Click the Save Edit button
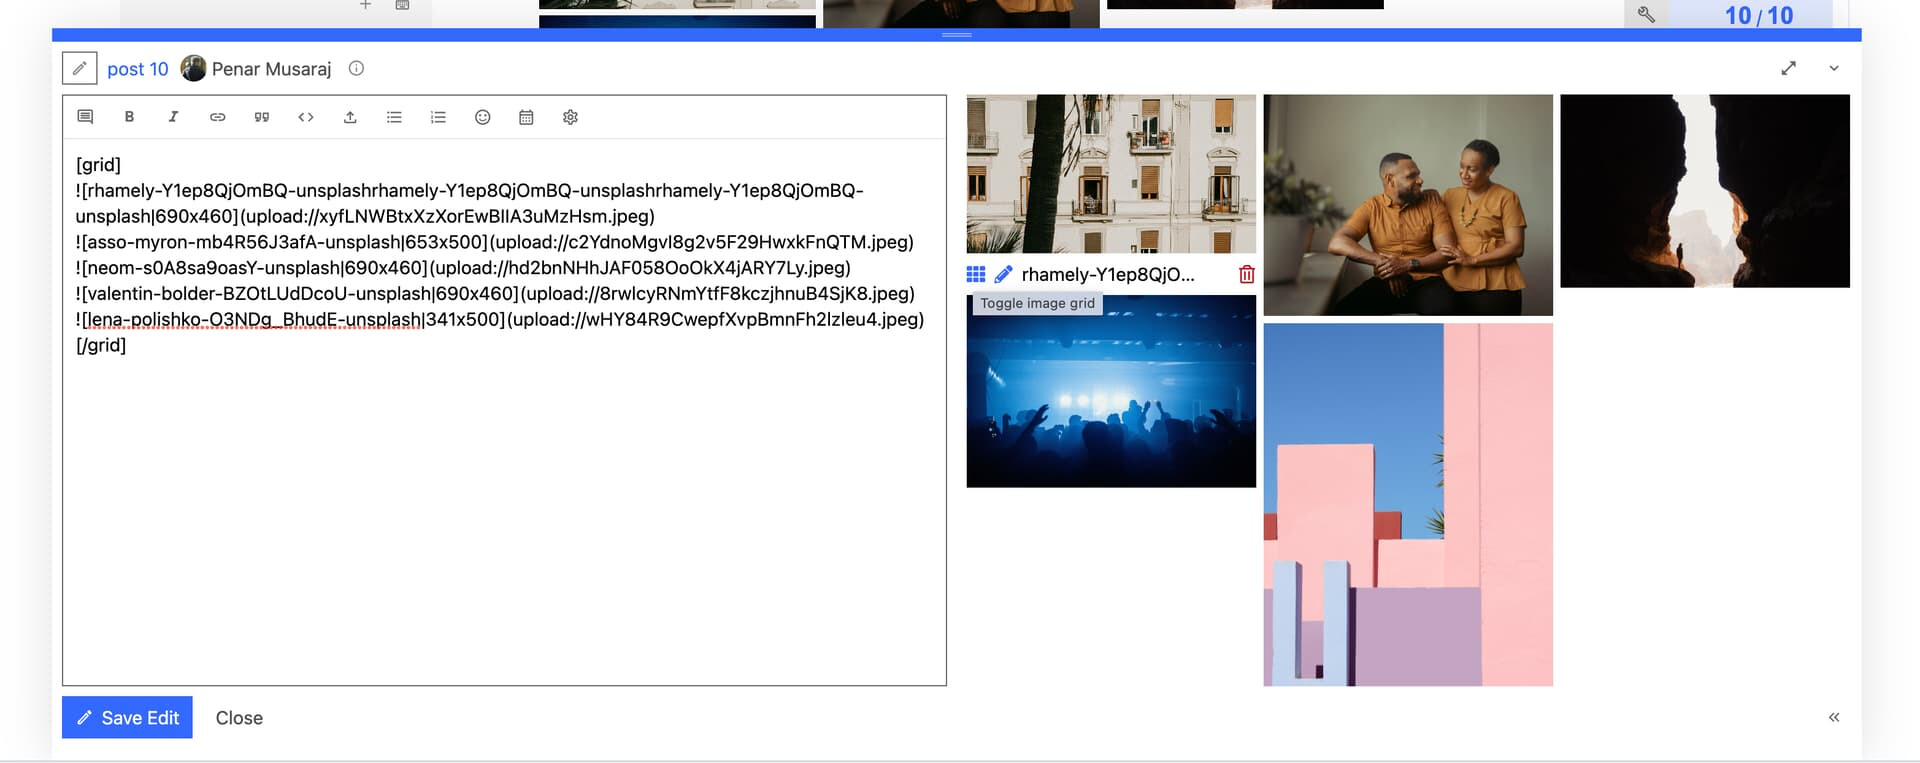Image resolution: width=1920 pixels, height=763 pixels. (x=127, y=717)
